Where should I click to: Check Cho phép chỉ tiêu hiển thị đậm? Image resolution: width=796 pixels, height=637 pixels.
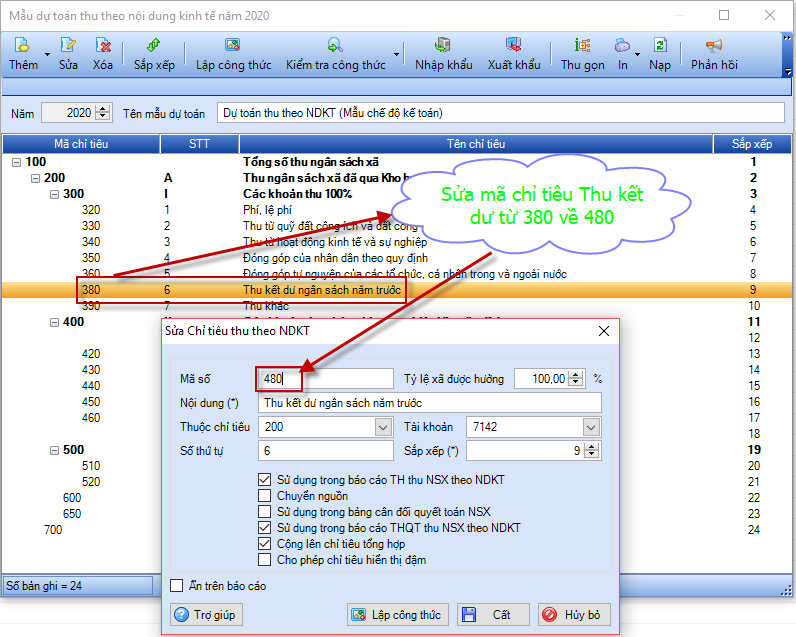[264, 559]
